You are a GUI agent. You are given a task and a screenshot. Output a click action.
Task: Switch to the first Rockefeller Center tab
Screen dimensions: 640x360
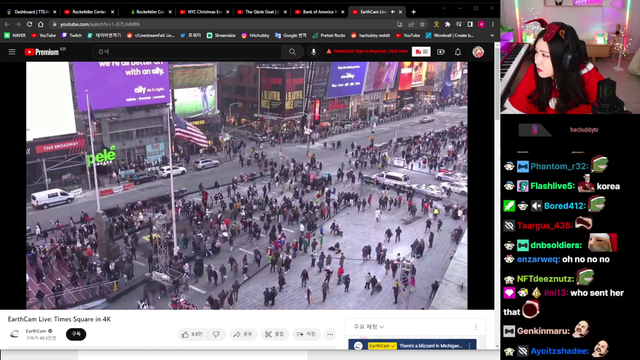(x=89, y=12)
